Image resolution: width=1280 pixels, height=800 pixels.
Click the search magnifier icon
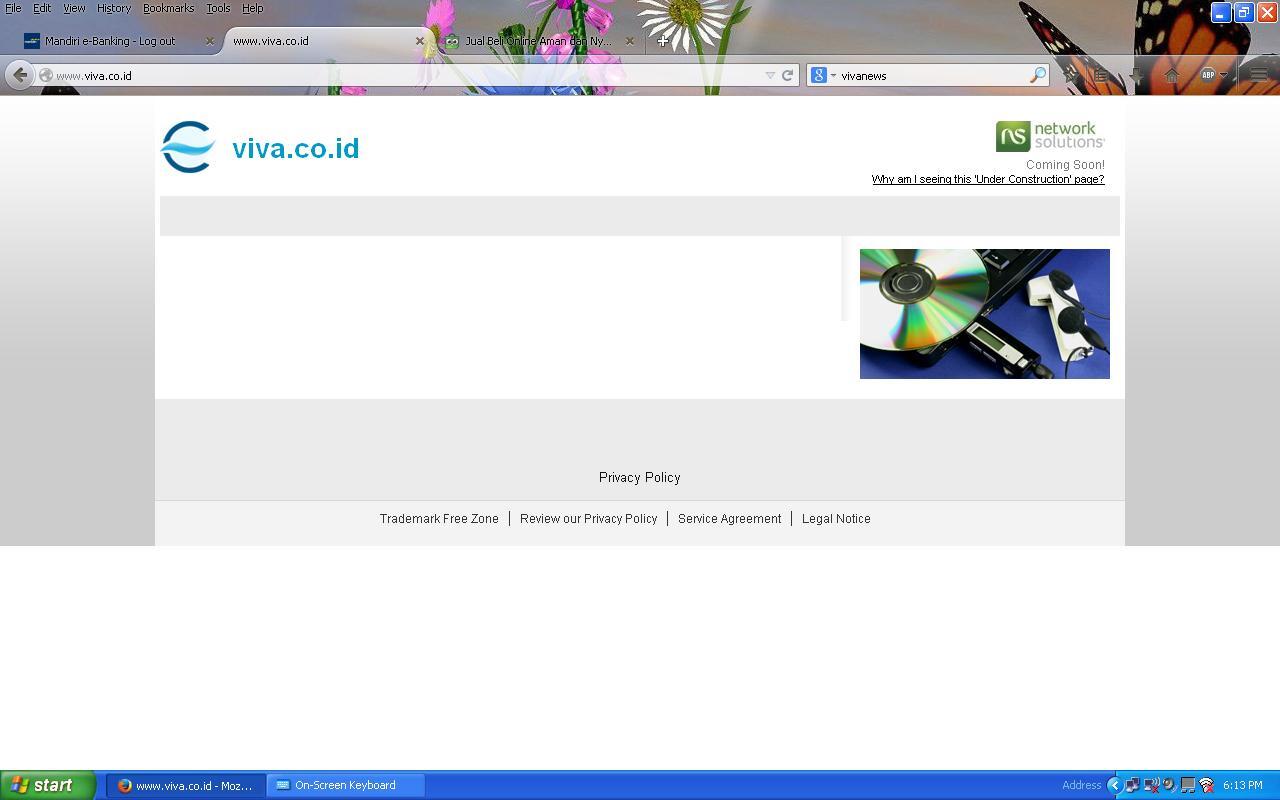[x=1038, y=75]
